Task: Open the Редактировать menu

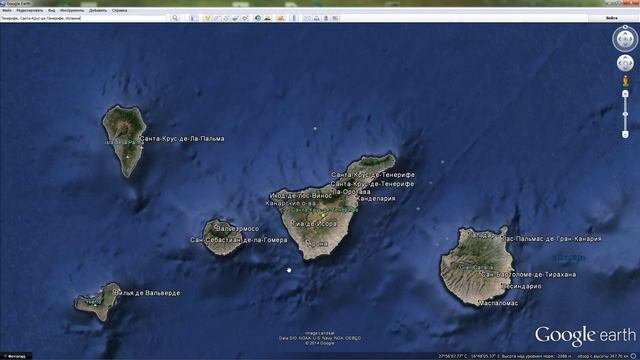Action: tap(29, 10)
